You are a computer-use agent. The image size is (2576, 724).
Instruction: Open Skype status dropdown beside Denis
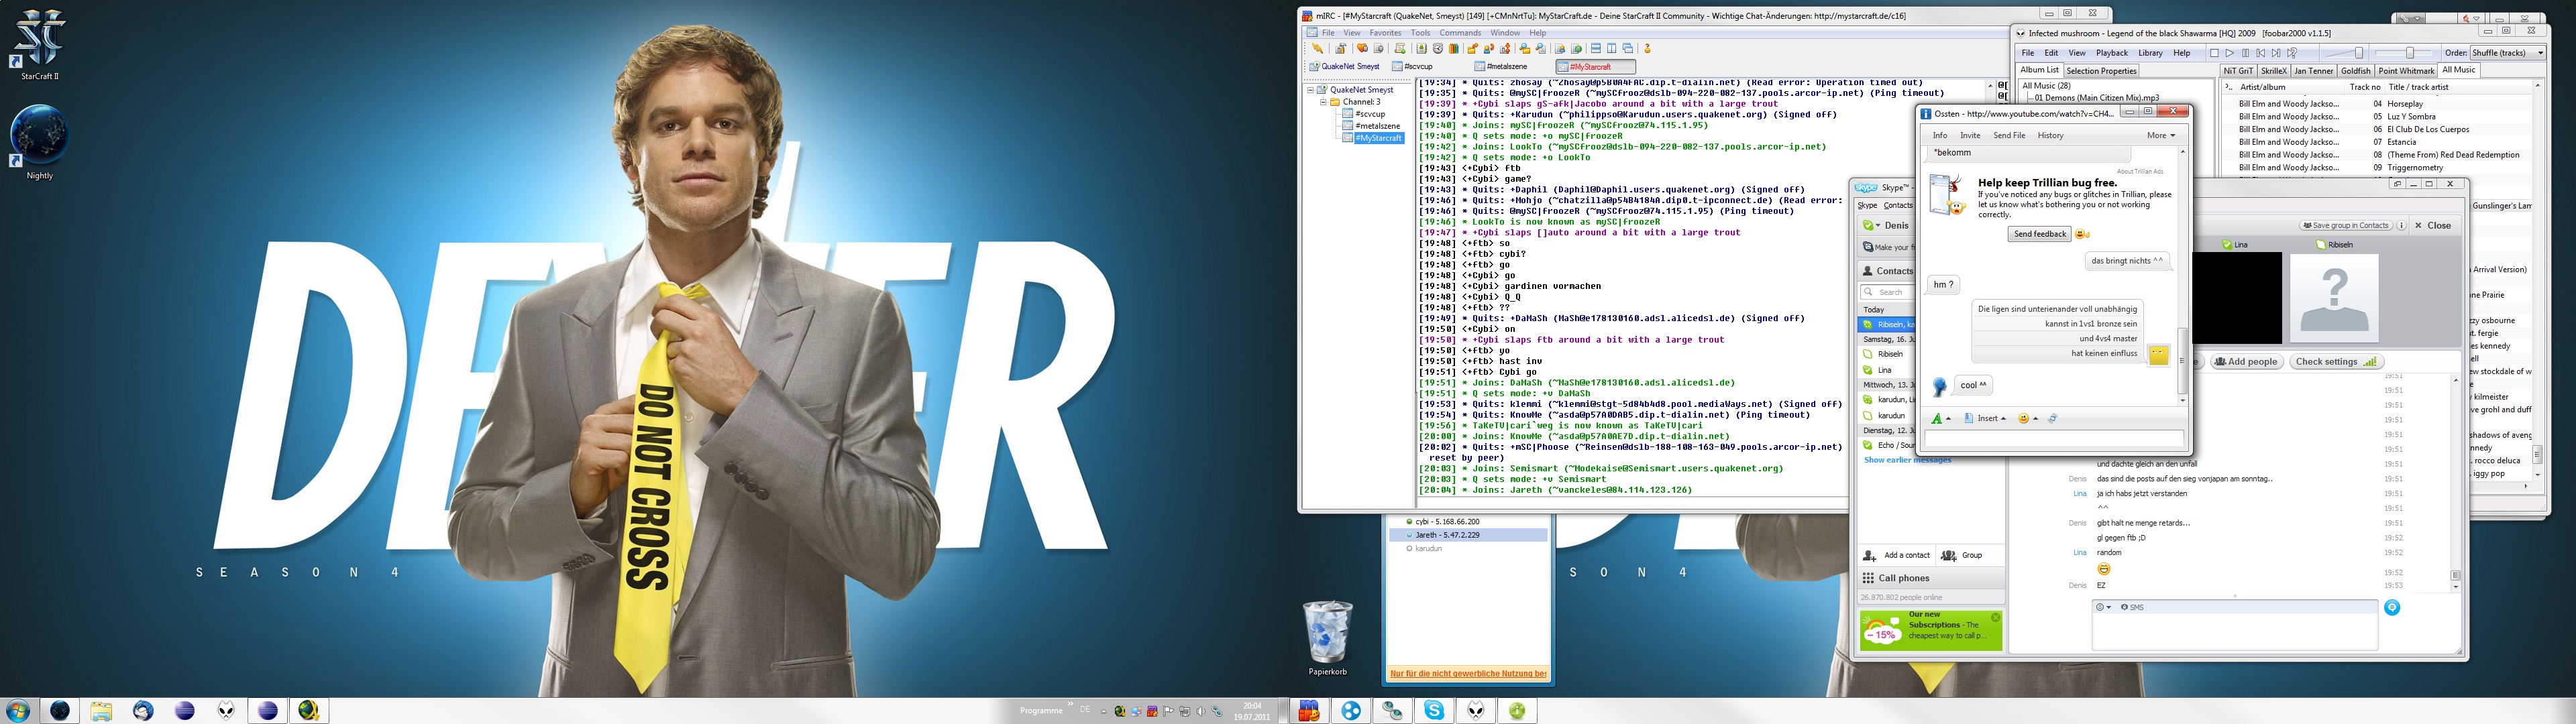click(1871, 225)
